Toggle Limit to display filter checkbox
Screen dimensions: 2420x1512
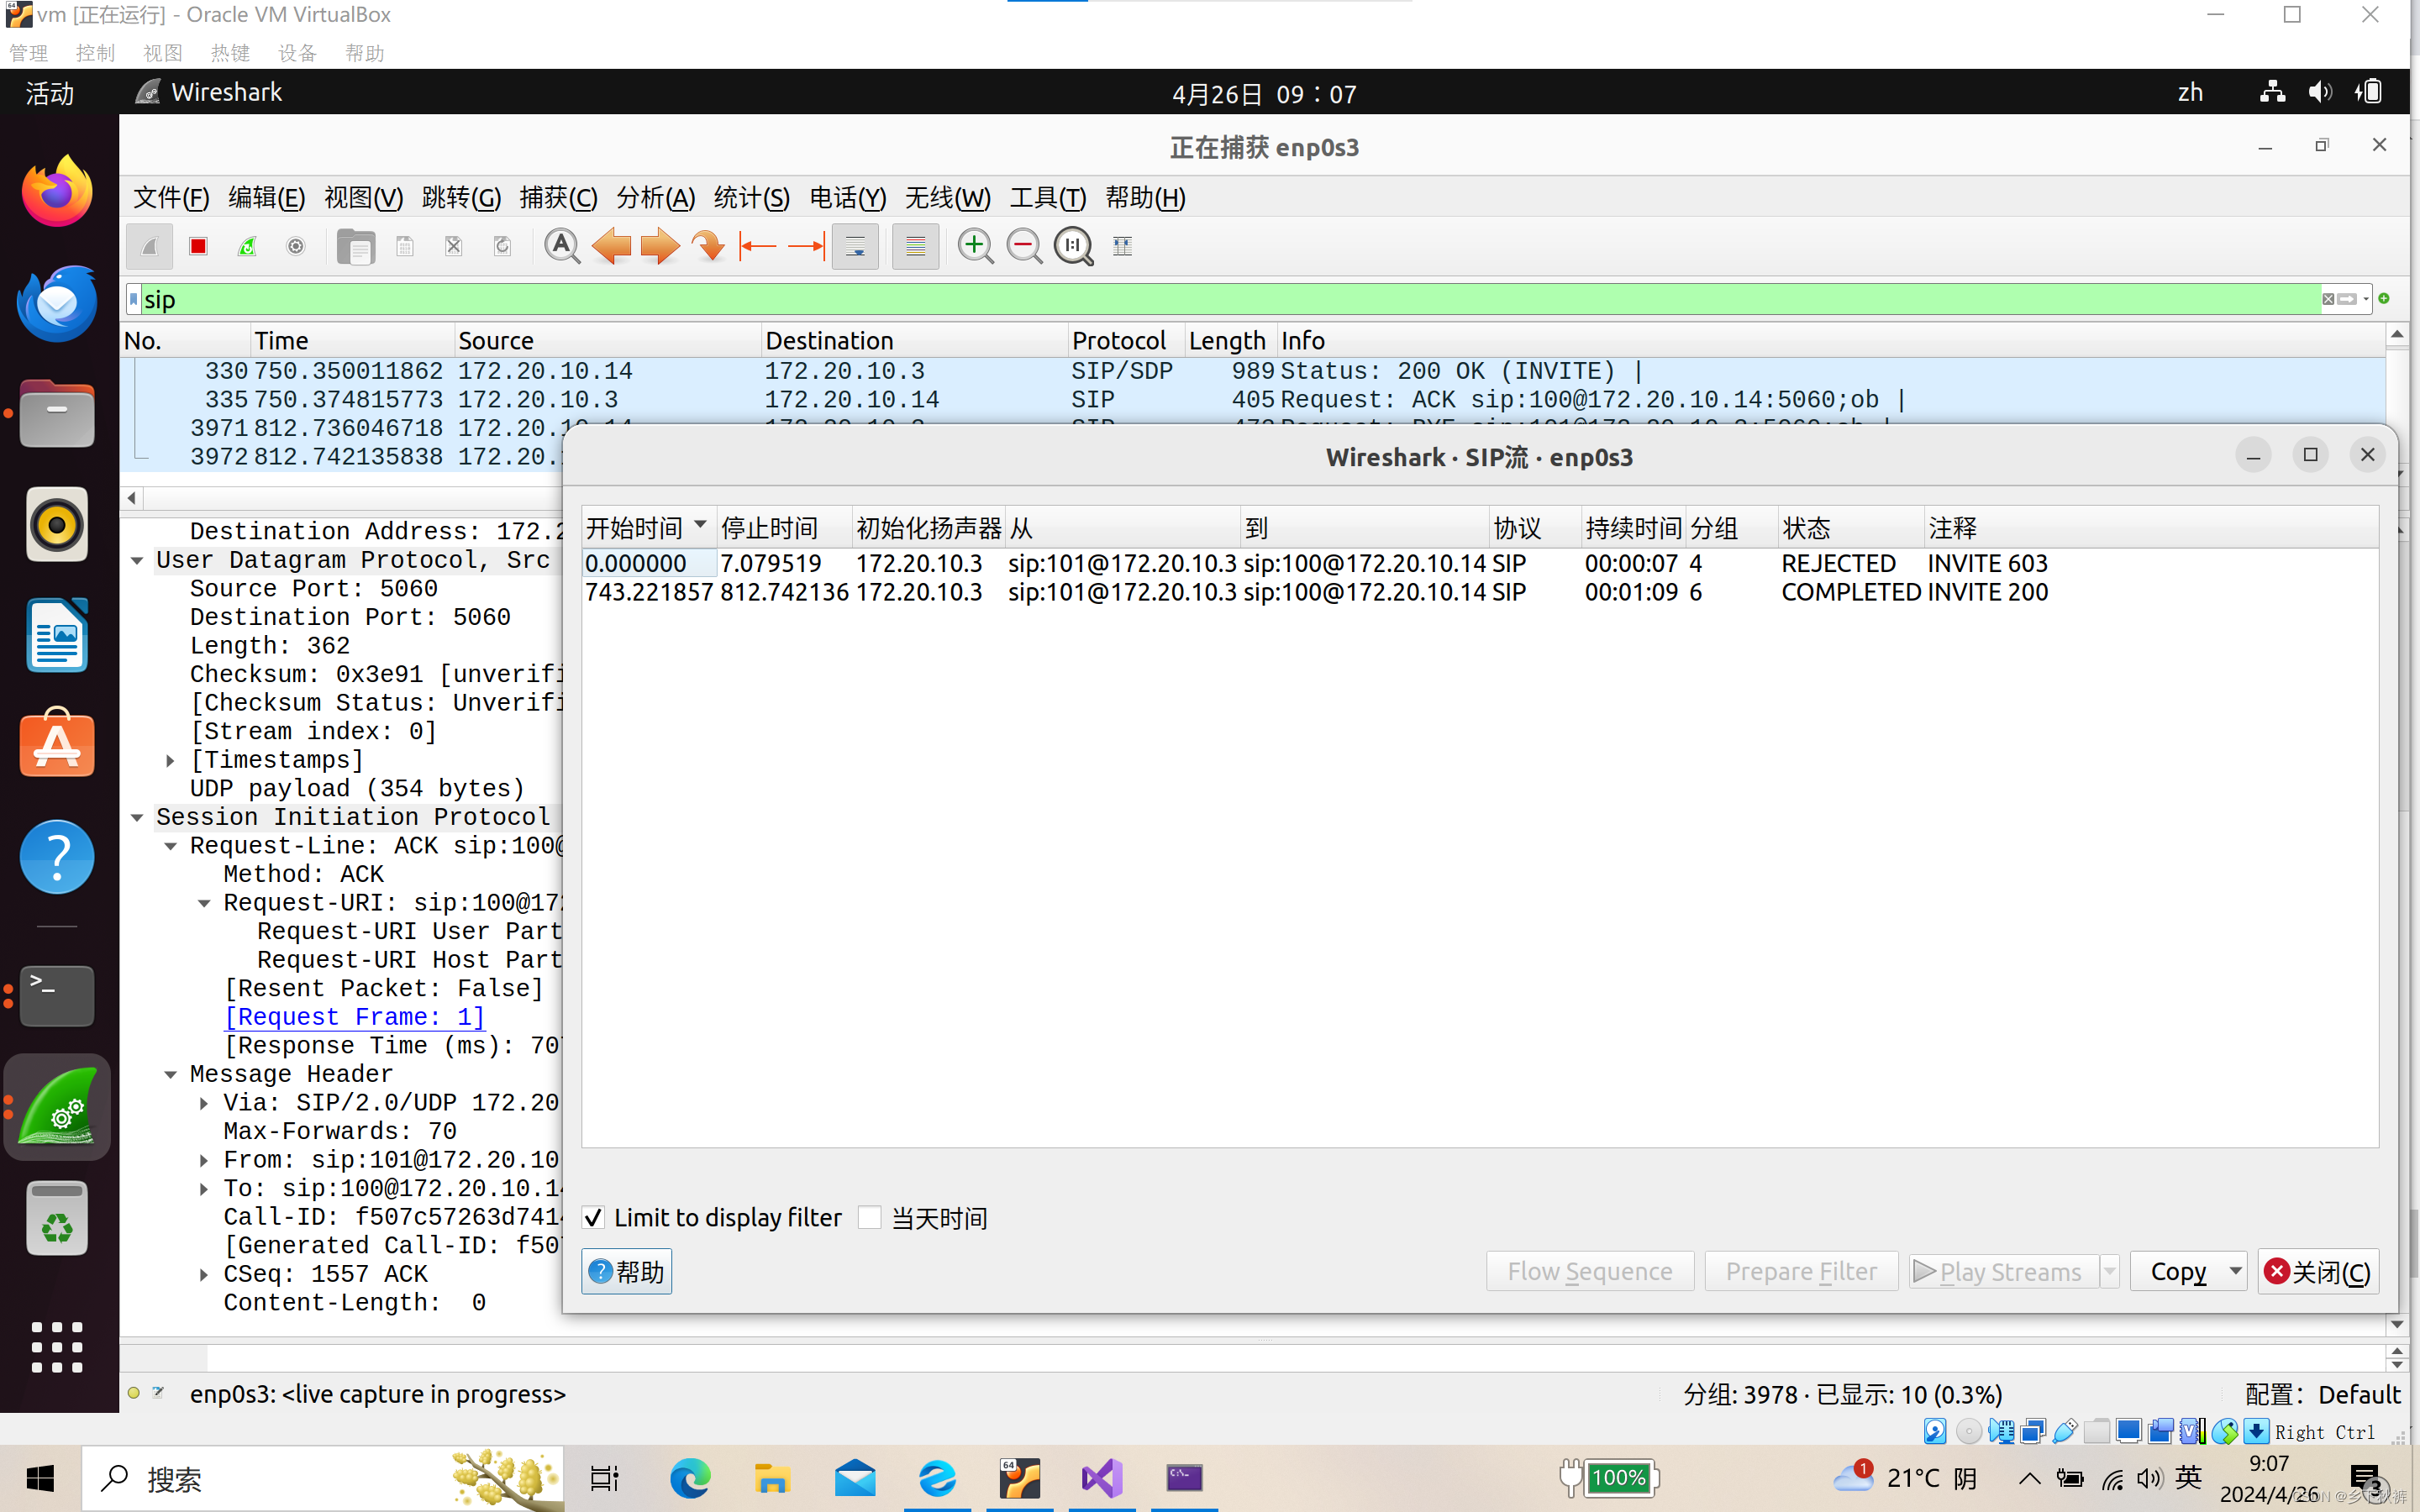coord(593,1217)
